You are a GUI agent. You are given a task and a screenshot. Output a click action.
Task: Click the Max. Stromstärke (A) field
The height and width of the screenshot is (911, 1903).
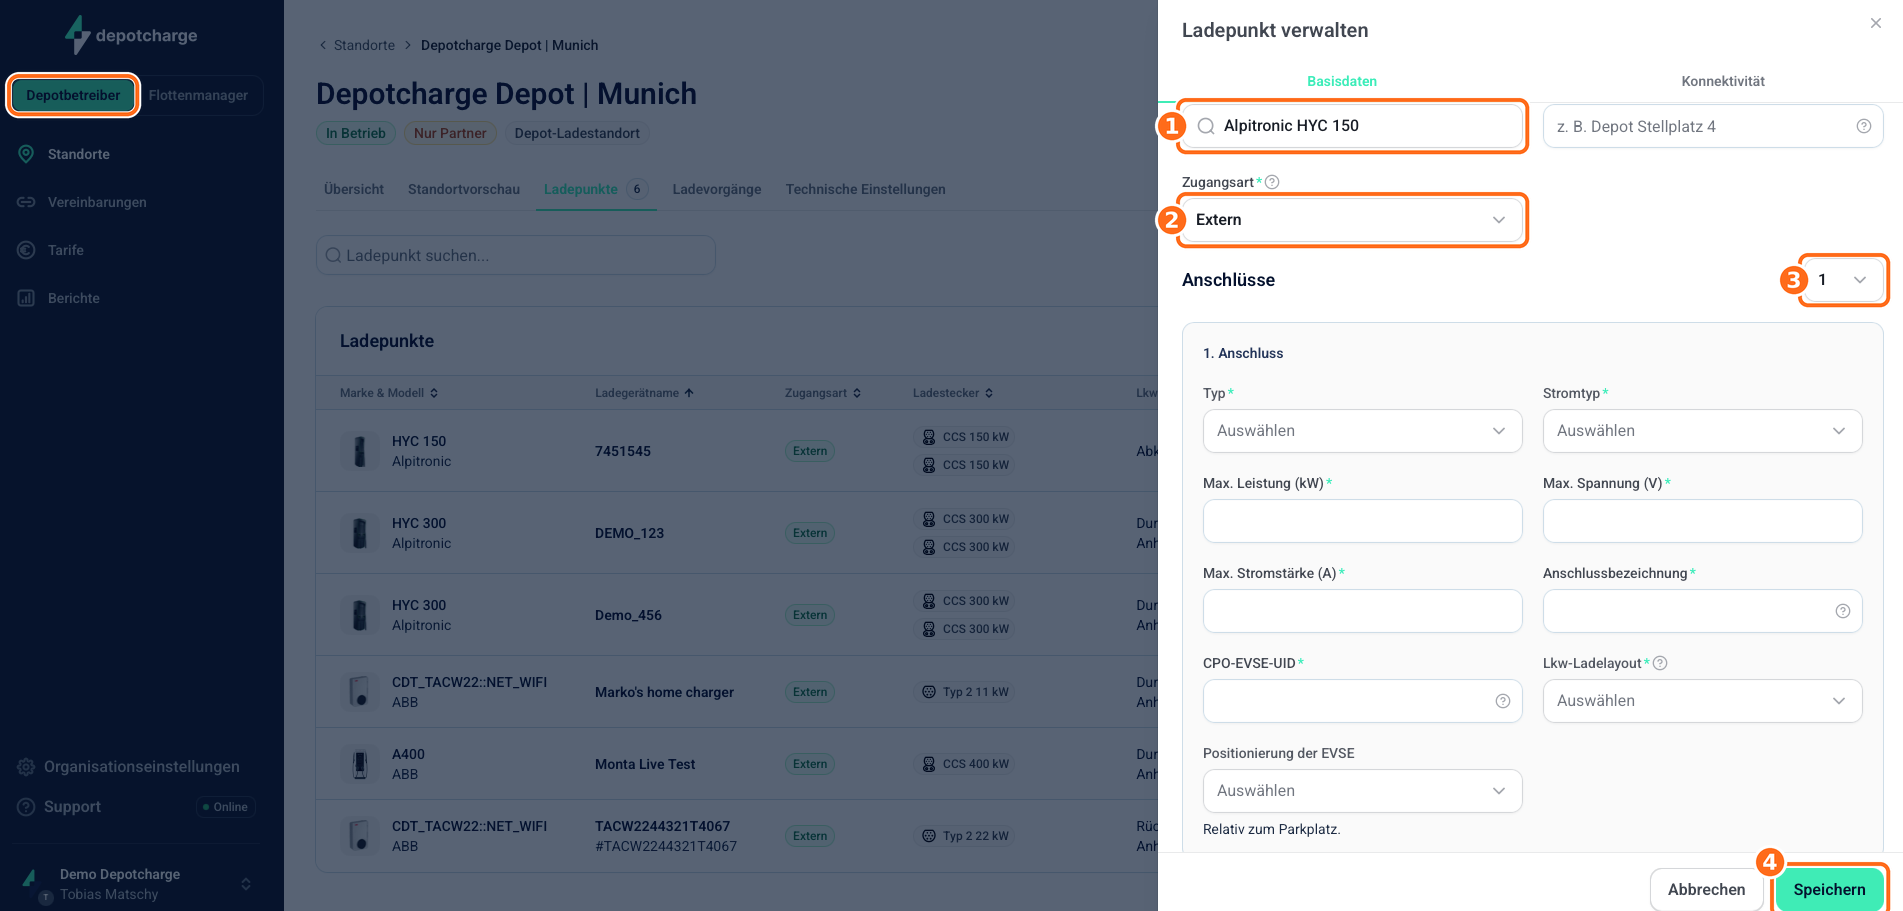1362,611
